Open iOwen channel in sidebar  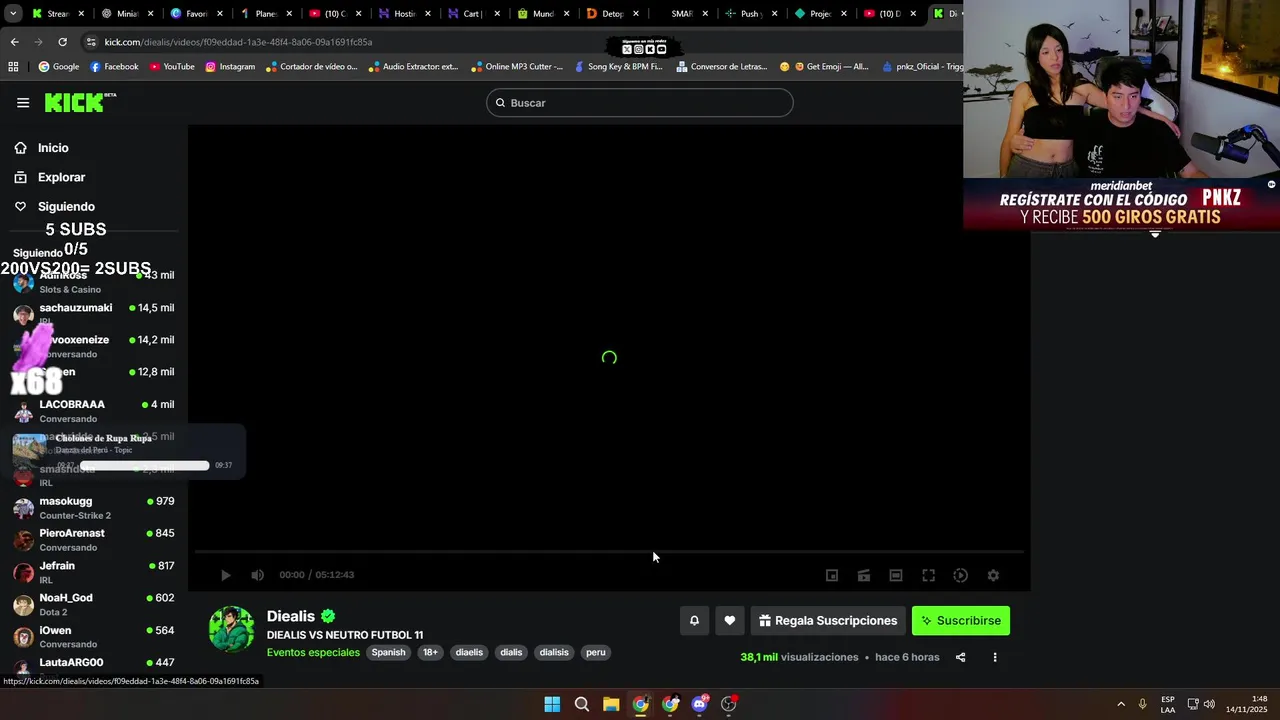[x=94, y=637]
